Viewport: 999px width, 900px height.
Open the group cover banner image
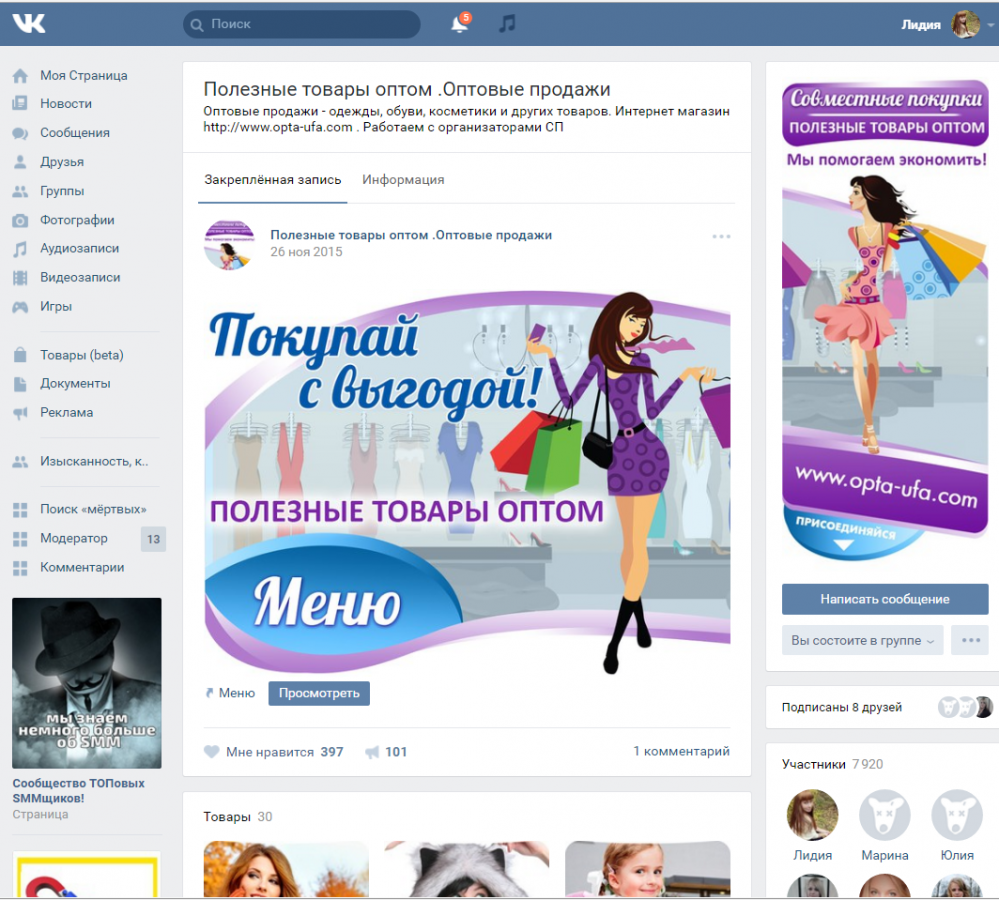885,322
